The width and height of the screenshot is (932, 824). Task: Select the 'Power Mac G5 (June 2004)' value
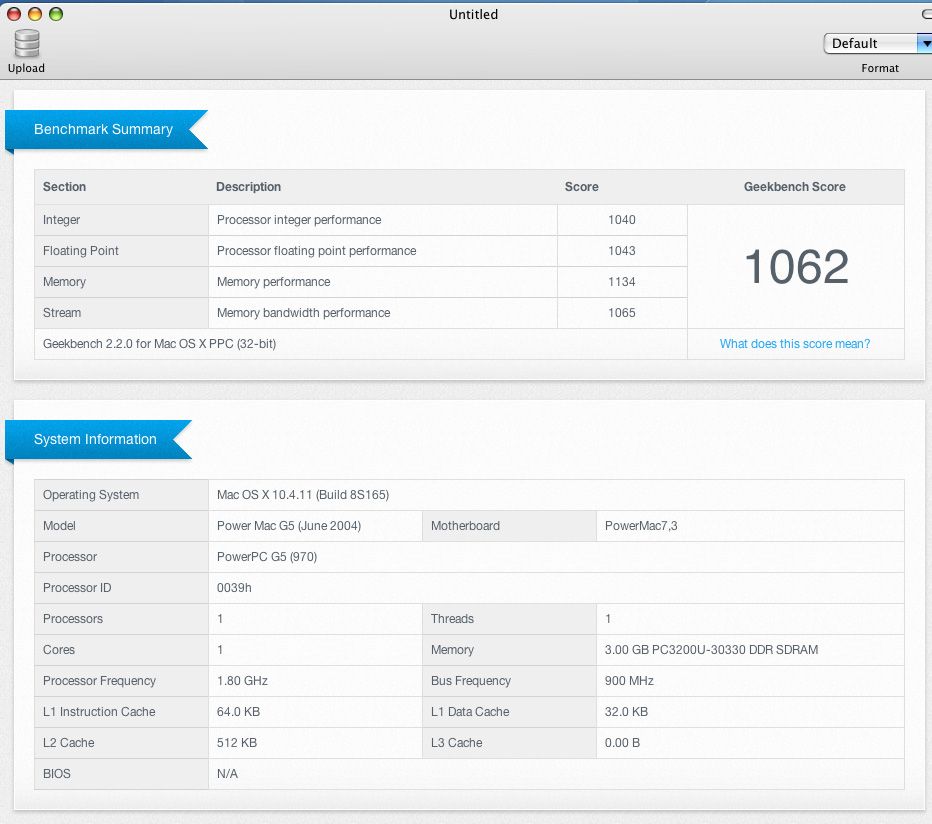point(289,526)
